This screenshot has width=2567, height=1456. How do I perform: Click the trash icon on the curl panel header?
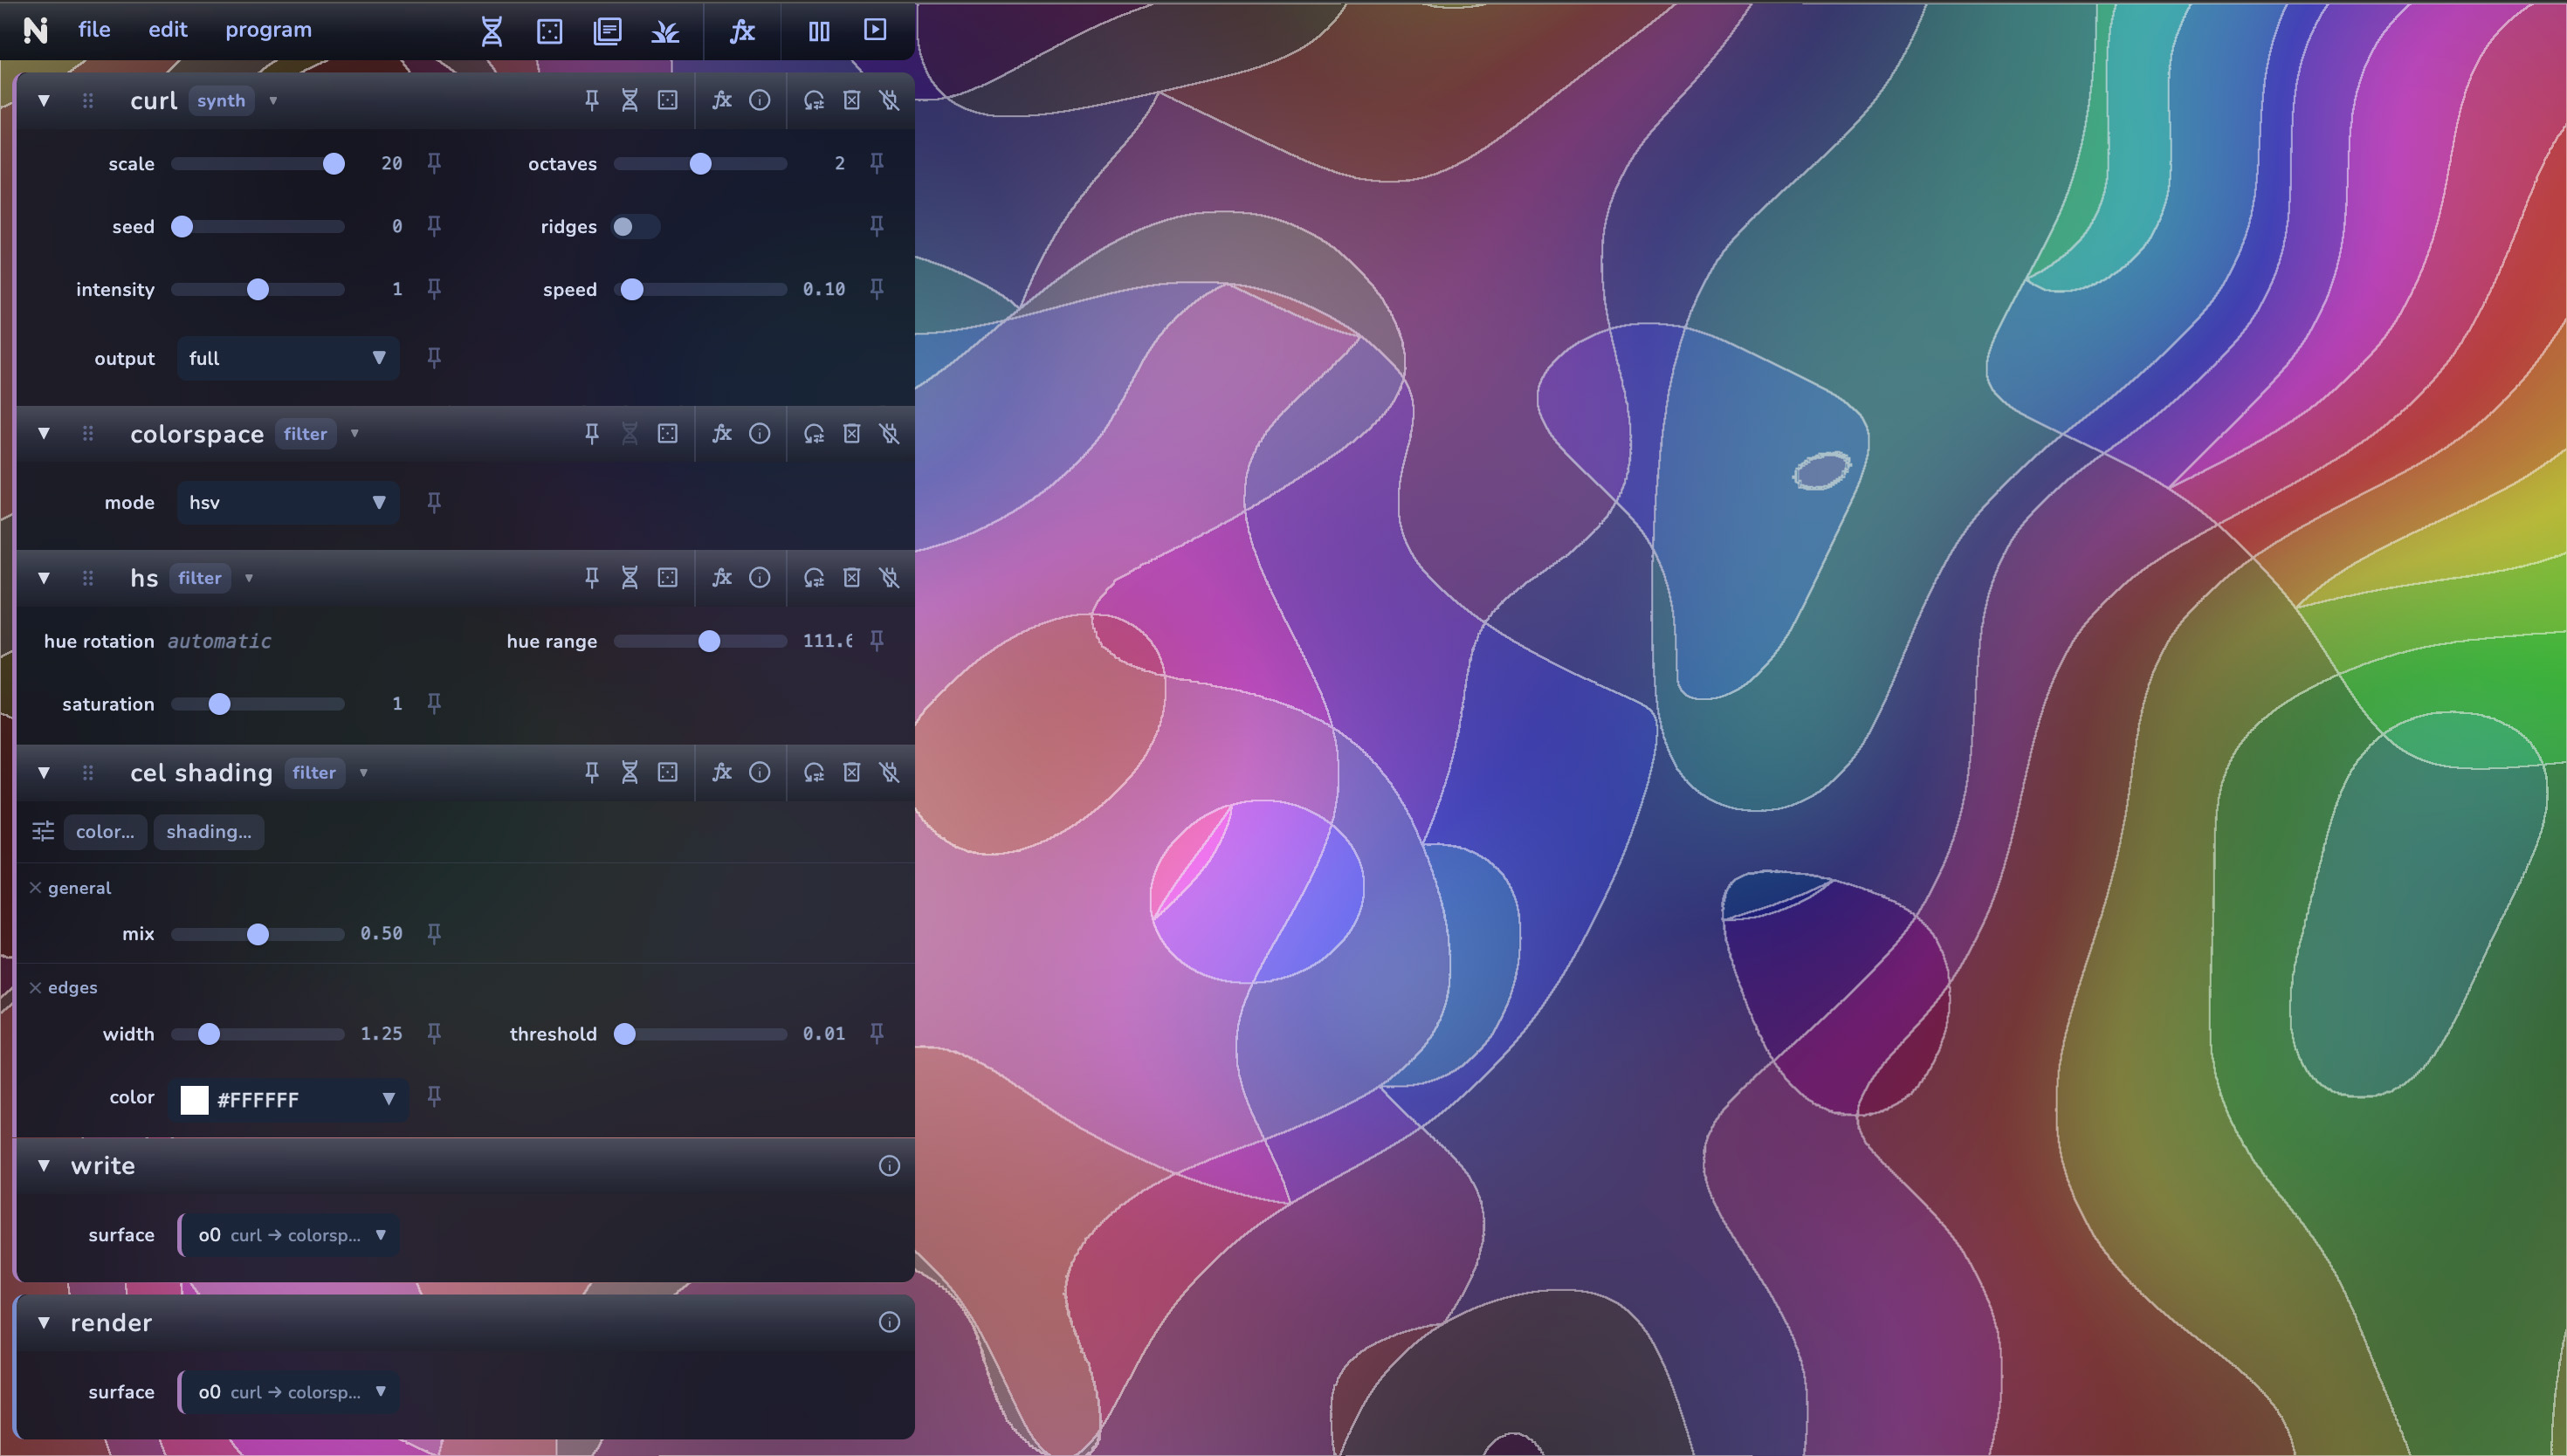[x=851, y=100]
